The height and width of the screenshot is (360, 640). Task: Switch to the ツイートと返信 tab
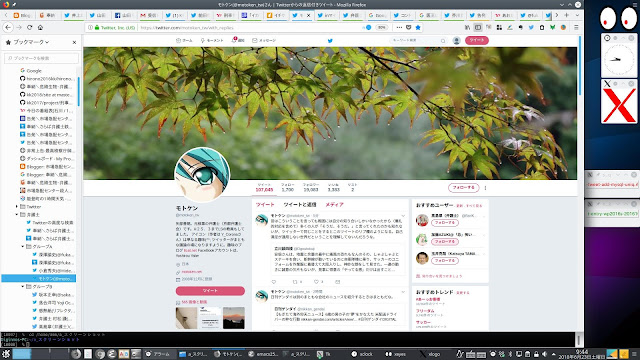pos(300,204)
